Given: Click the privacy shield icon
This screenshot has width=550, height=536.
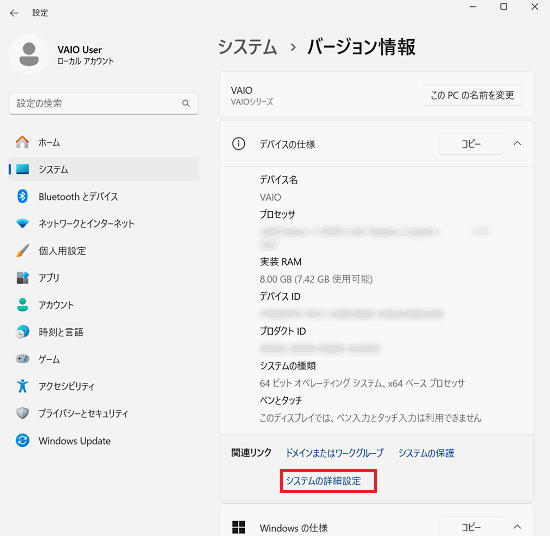Looking at the screenshot, I should coord(22,413).
